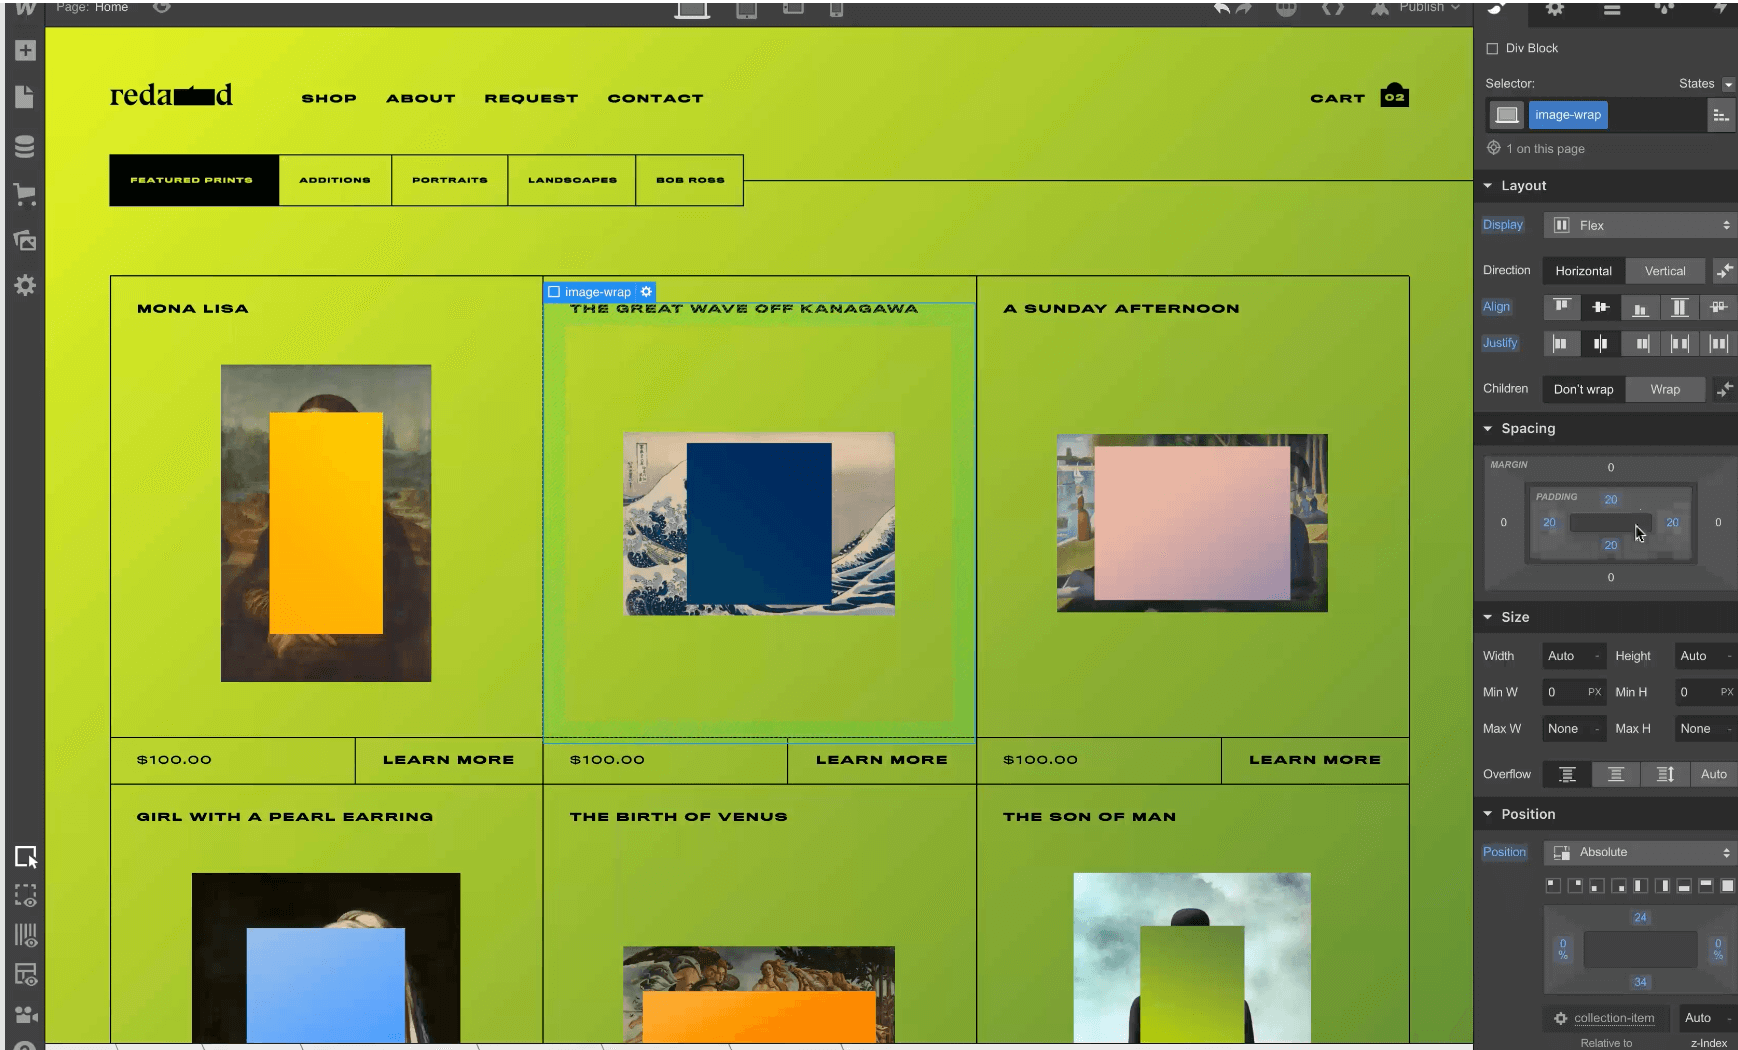The image size is (1738, 1050).
Task: Toggle X-ray mode icon in sidebar
Action: [26, 896]
